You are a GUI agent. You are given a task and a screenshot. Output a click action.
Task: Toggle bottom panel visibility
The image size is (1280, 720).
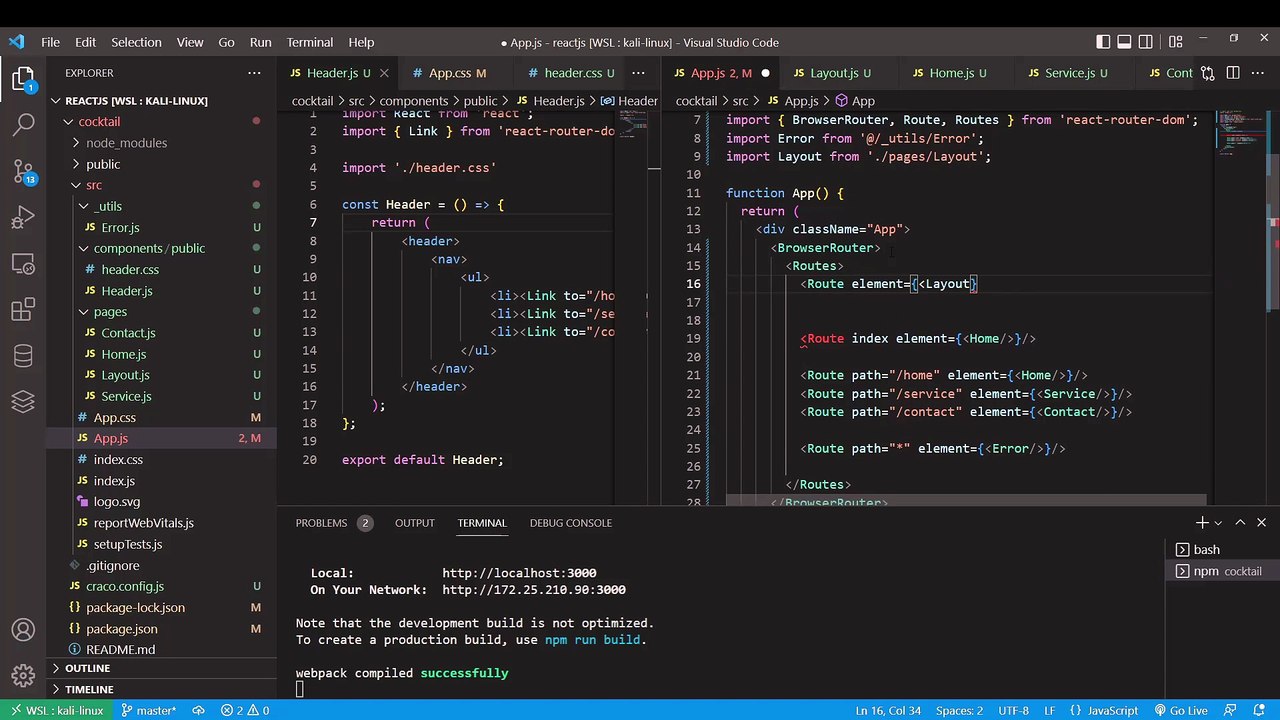[1124, 42]
